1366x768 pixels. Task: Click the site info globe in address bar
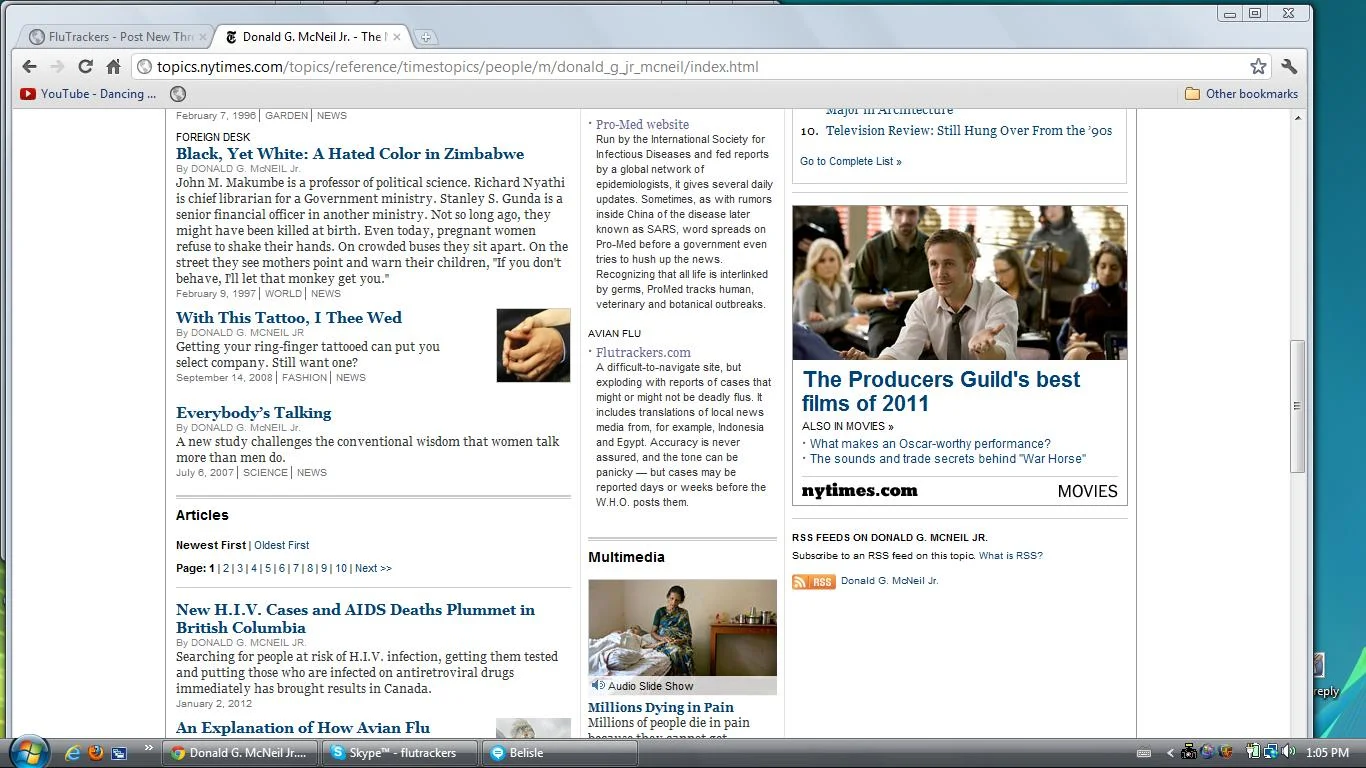[144, 67]
